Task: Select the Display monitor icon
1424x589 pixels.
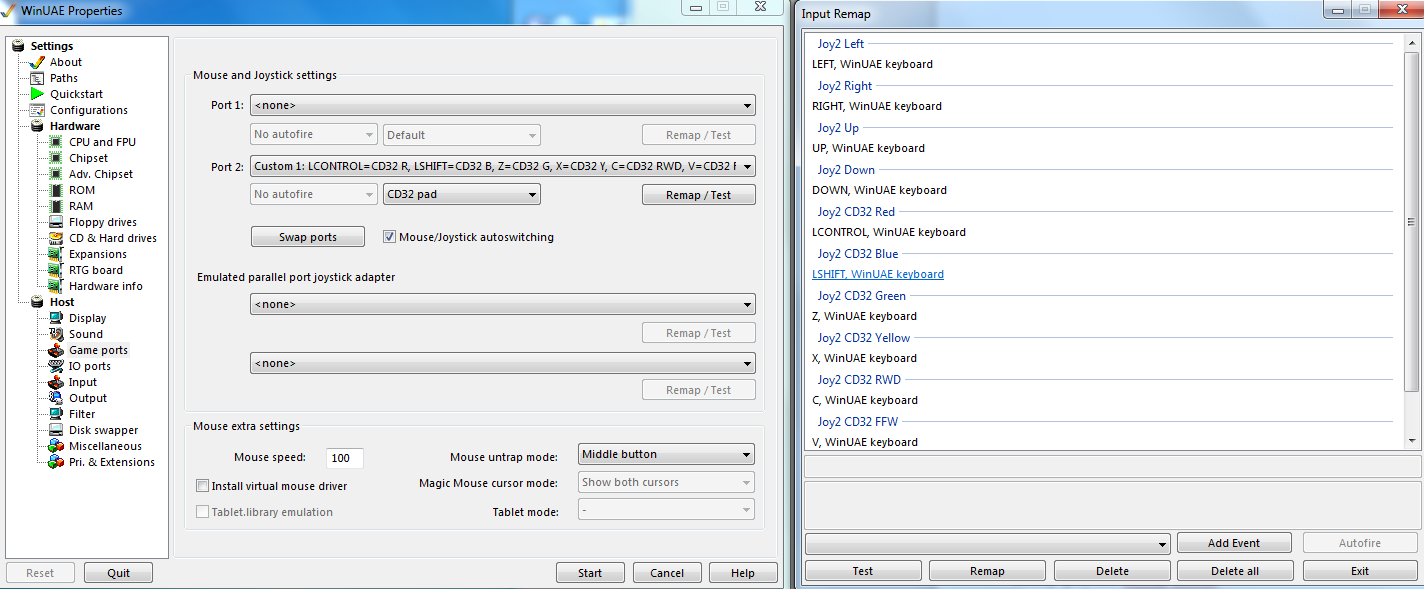Action: click(56, 318)
